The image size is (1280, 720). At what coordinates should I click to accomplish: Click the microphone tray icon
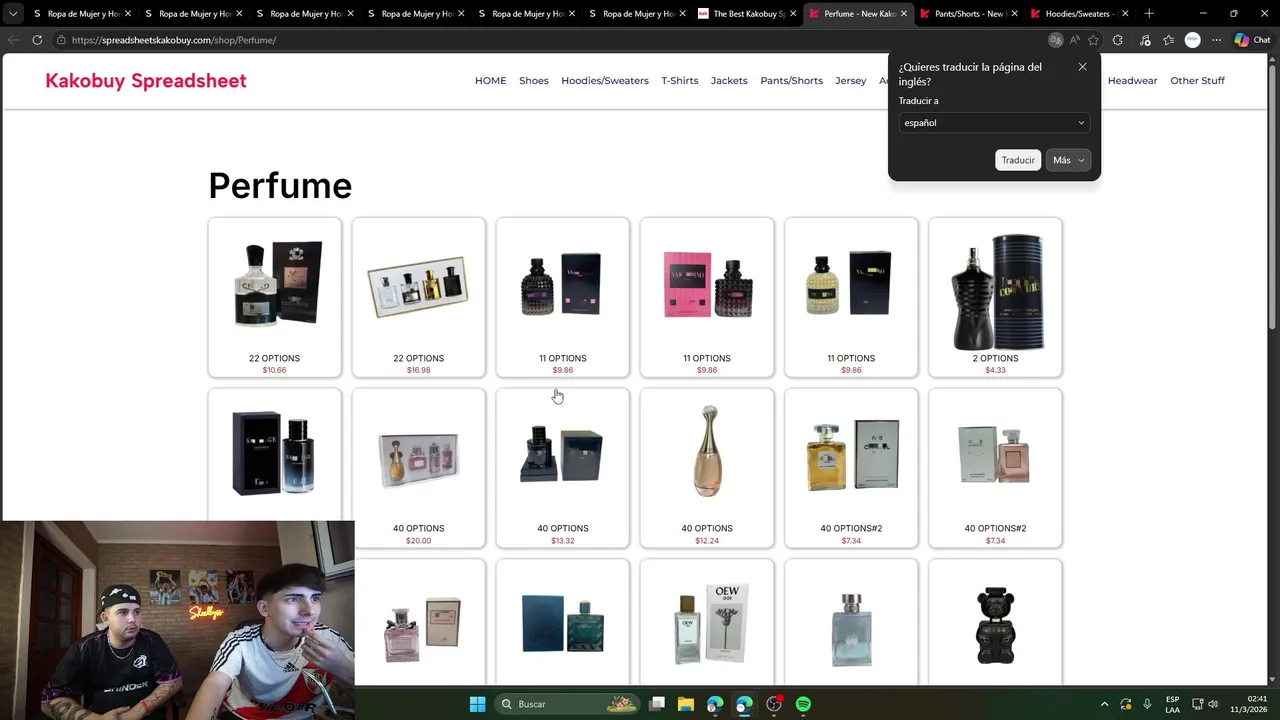pyautogui.click(x=1147, y=704)
